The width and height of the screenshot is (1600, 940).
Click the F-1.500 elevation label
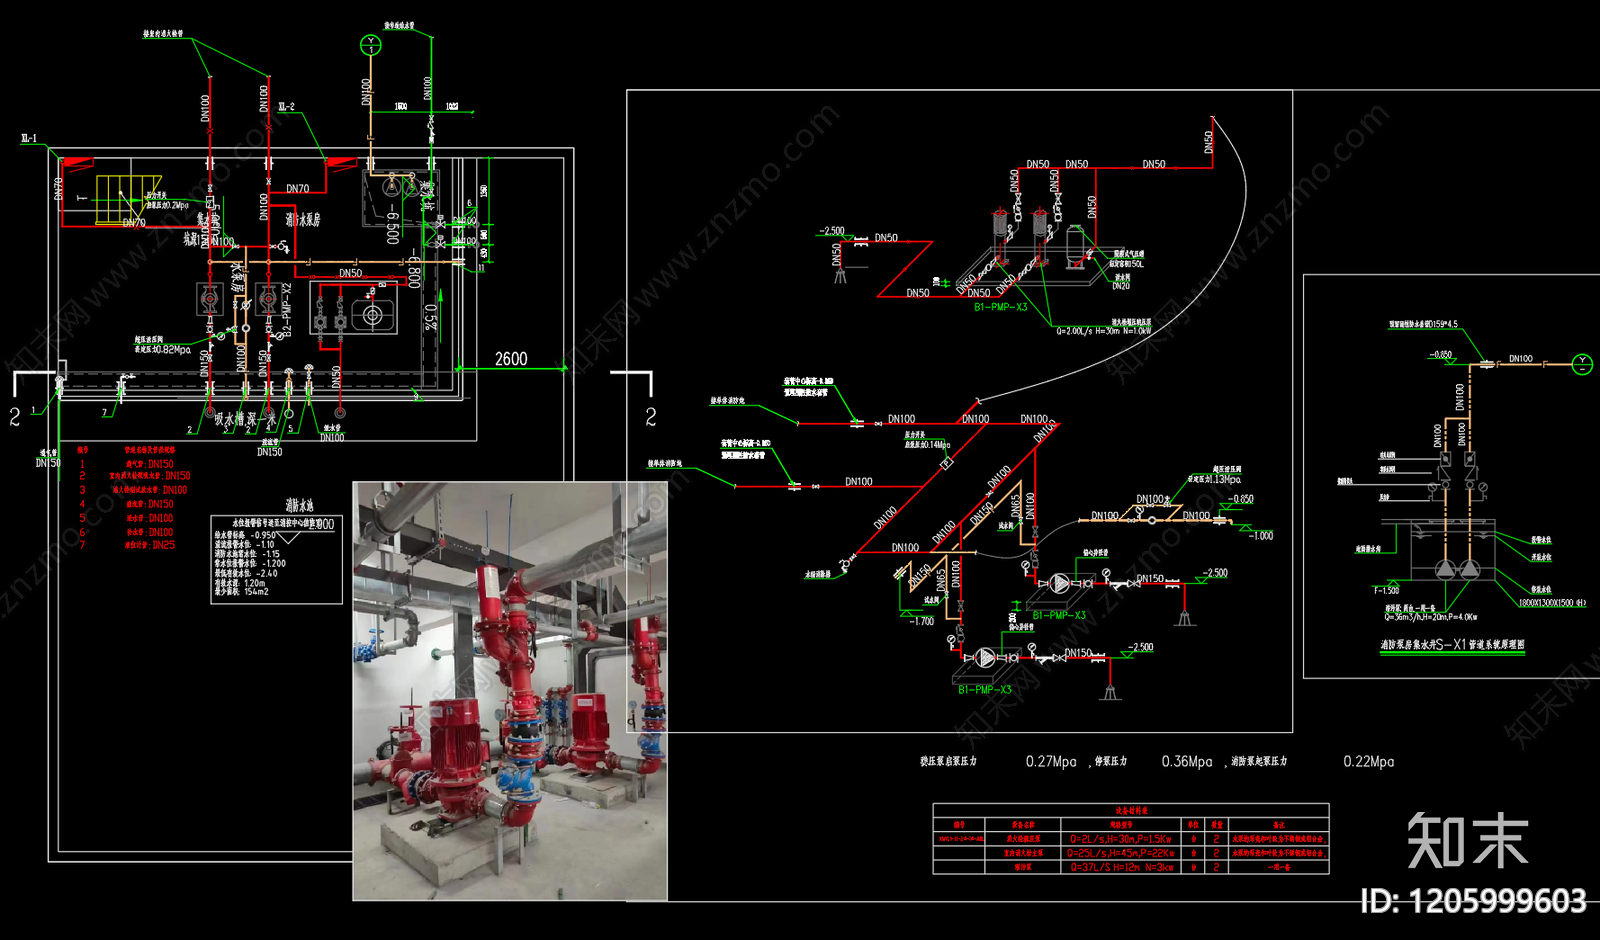1386,590
